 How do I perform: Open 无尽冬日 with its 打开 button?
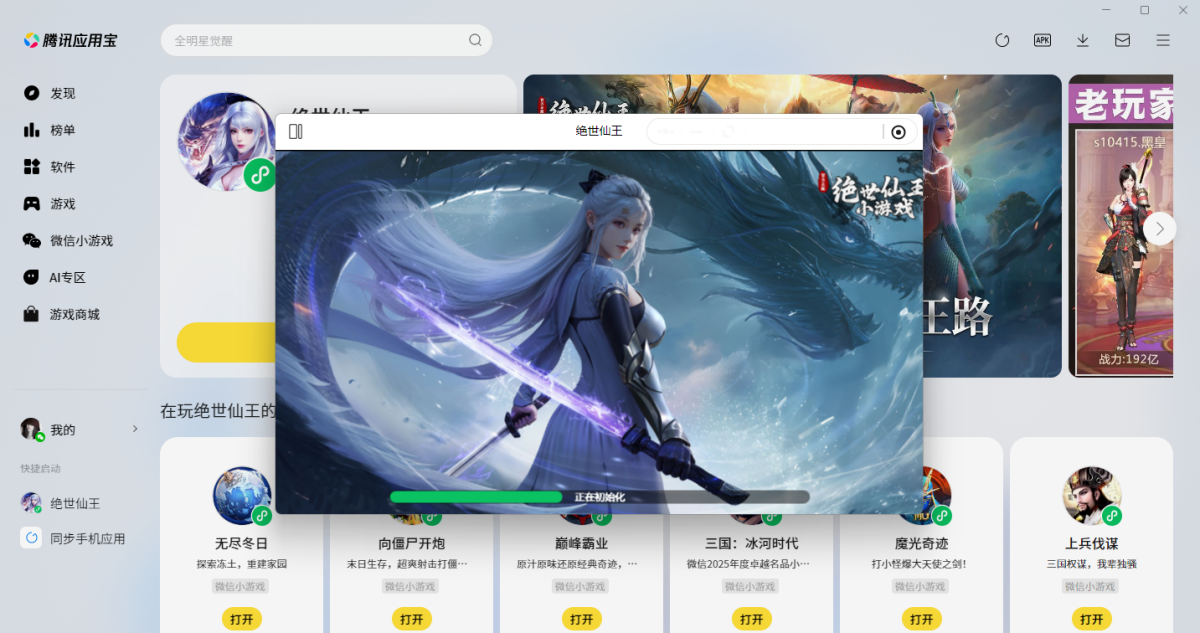240,619
